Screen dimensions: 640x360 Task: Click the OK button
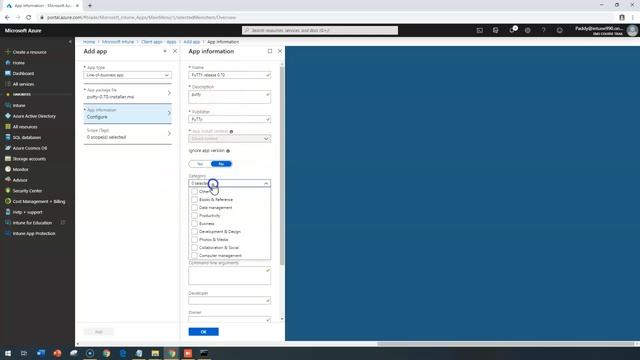[x=203, y=332]
